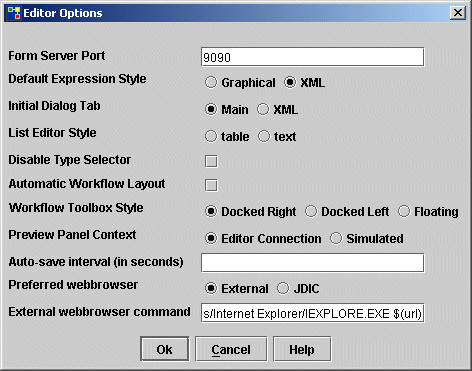Toggle Automatic Workflow Layout checkbox

pos(211,185)
